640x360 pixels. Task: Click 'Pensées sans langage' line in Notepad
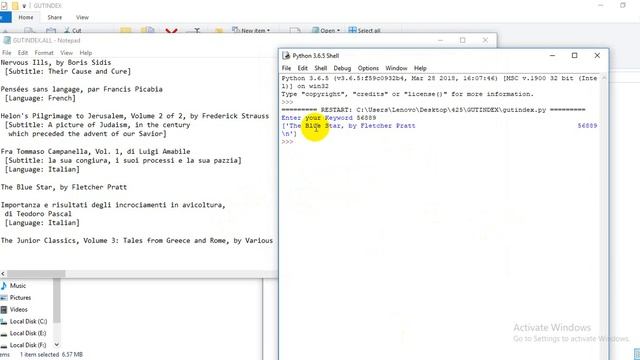coord(81,89)
